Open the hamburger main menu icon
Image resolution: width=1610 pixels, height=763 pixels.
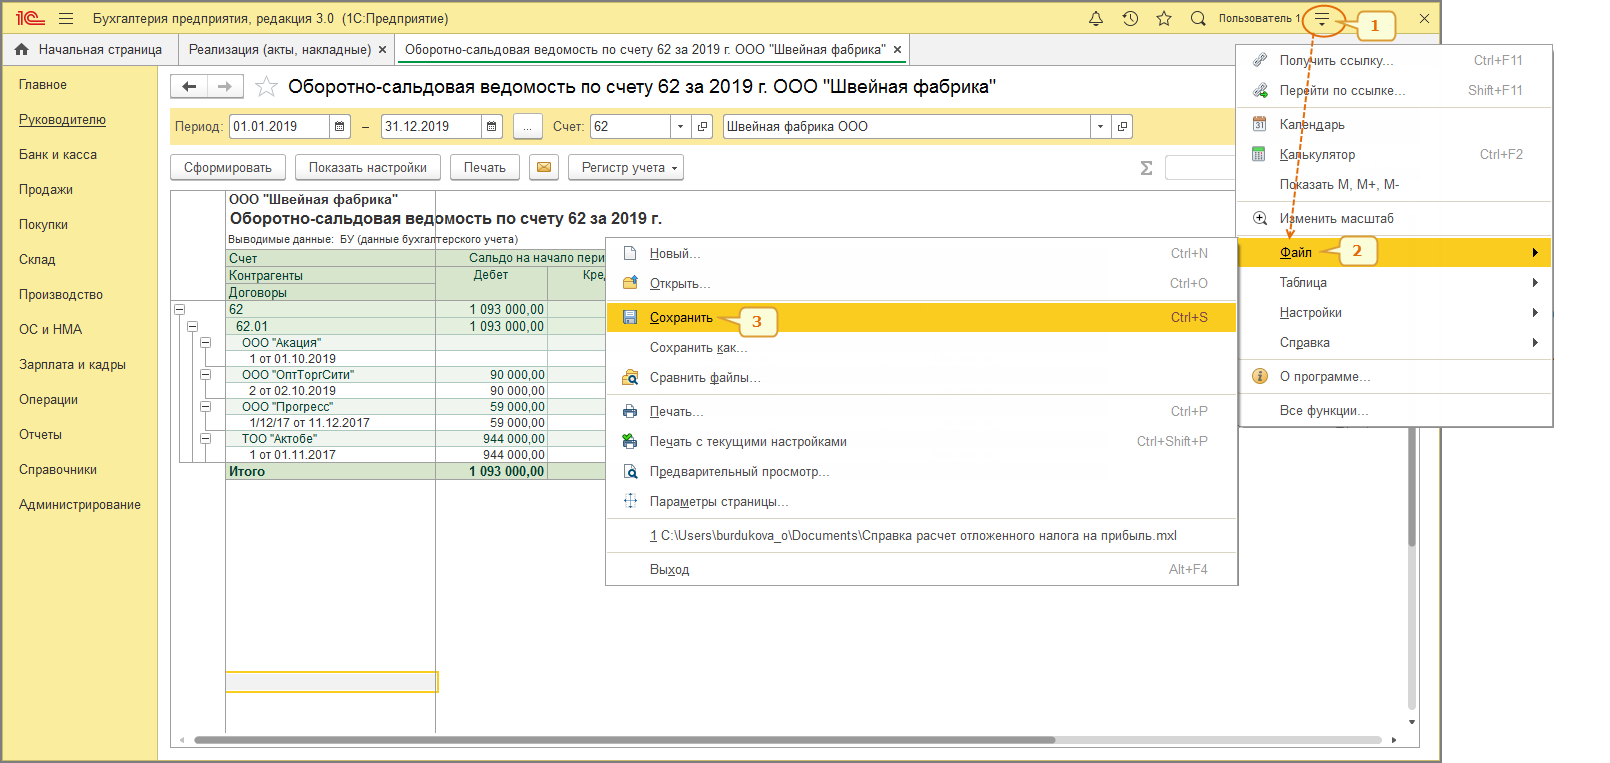[x=66, y=18]
